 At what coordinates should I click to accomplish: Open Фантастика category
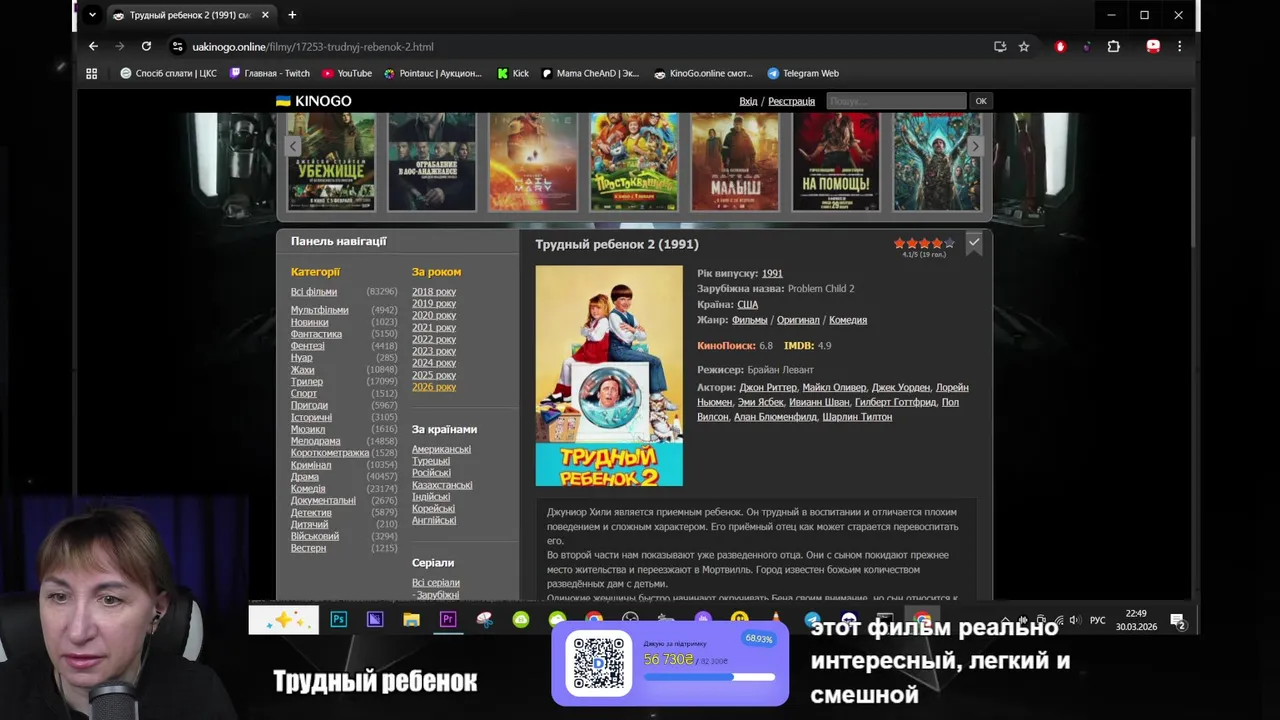tap(316, 334)
